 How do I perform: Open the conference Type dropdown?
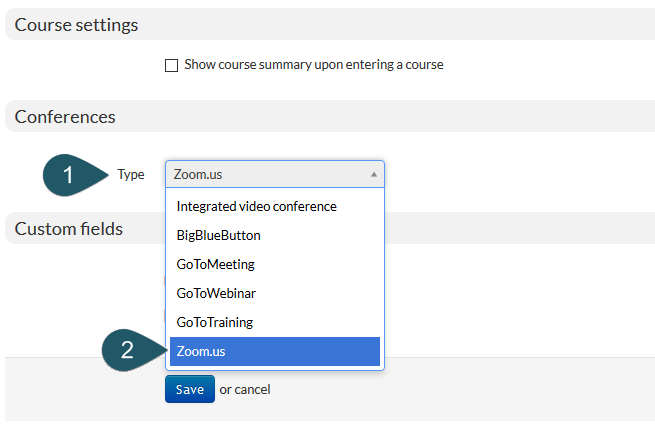275,174
